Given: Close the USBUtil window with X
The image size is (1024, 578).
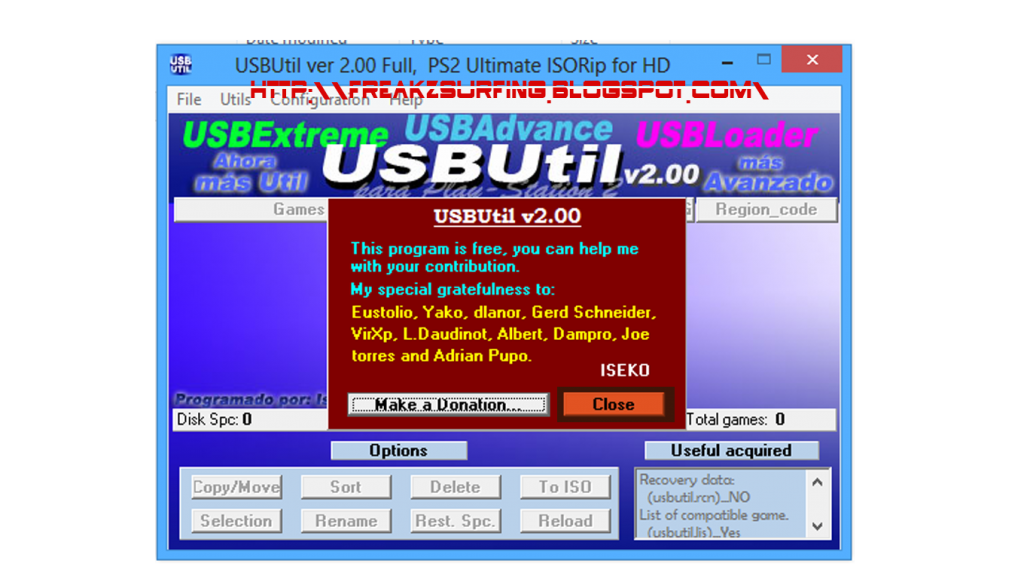Looking at the screenshot, I should tap(812, 60).
